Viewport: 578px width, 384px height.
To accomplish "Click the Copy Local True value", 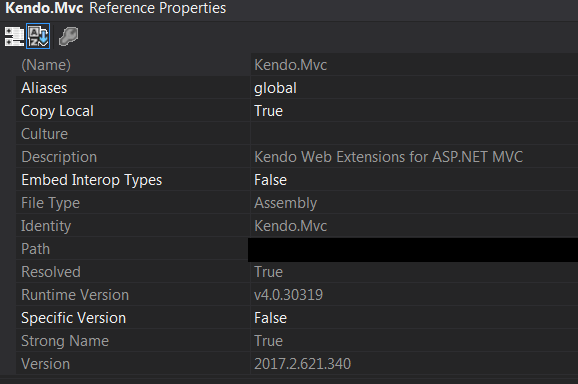I will pyautogui.click(x=268, y=111).
